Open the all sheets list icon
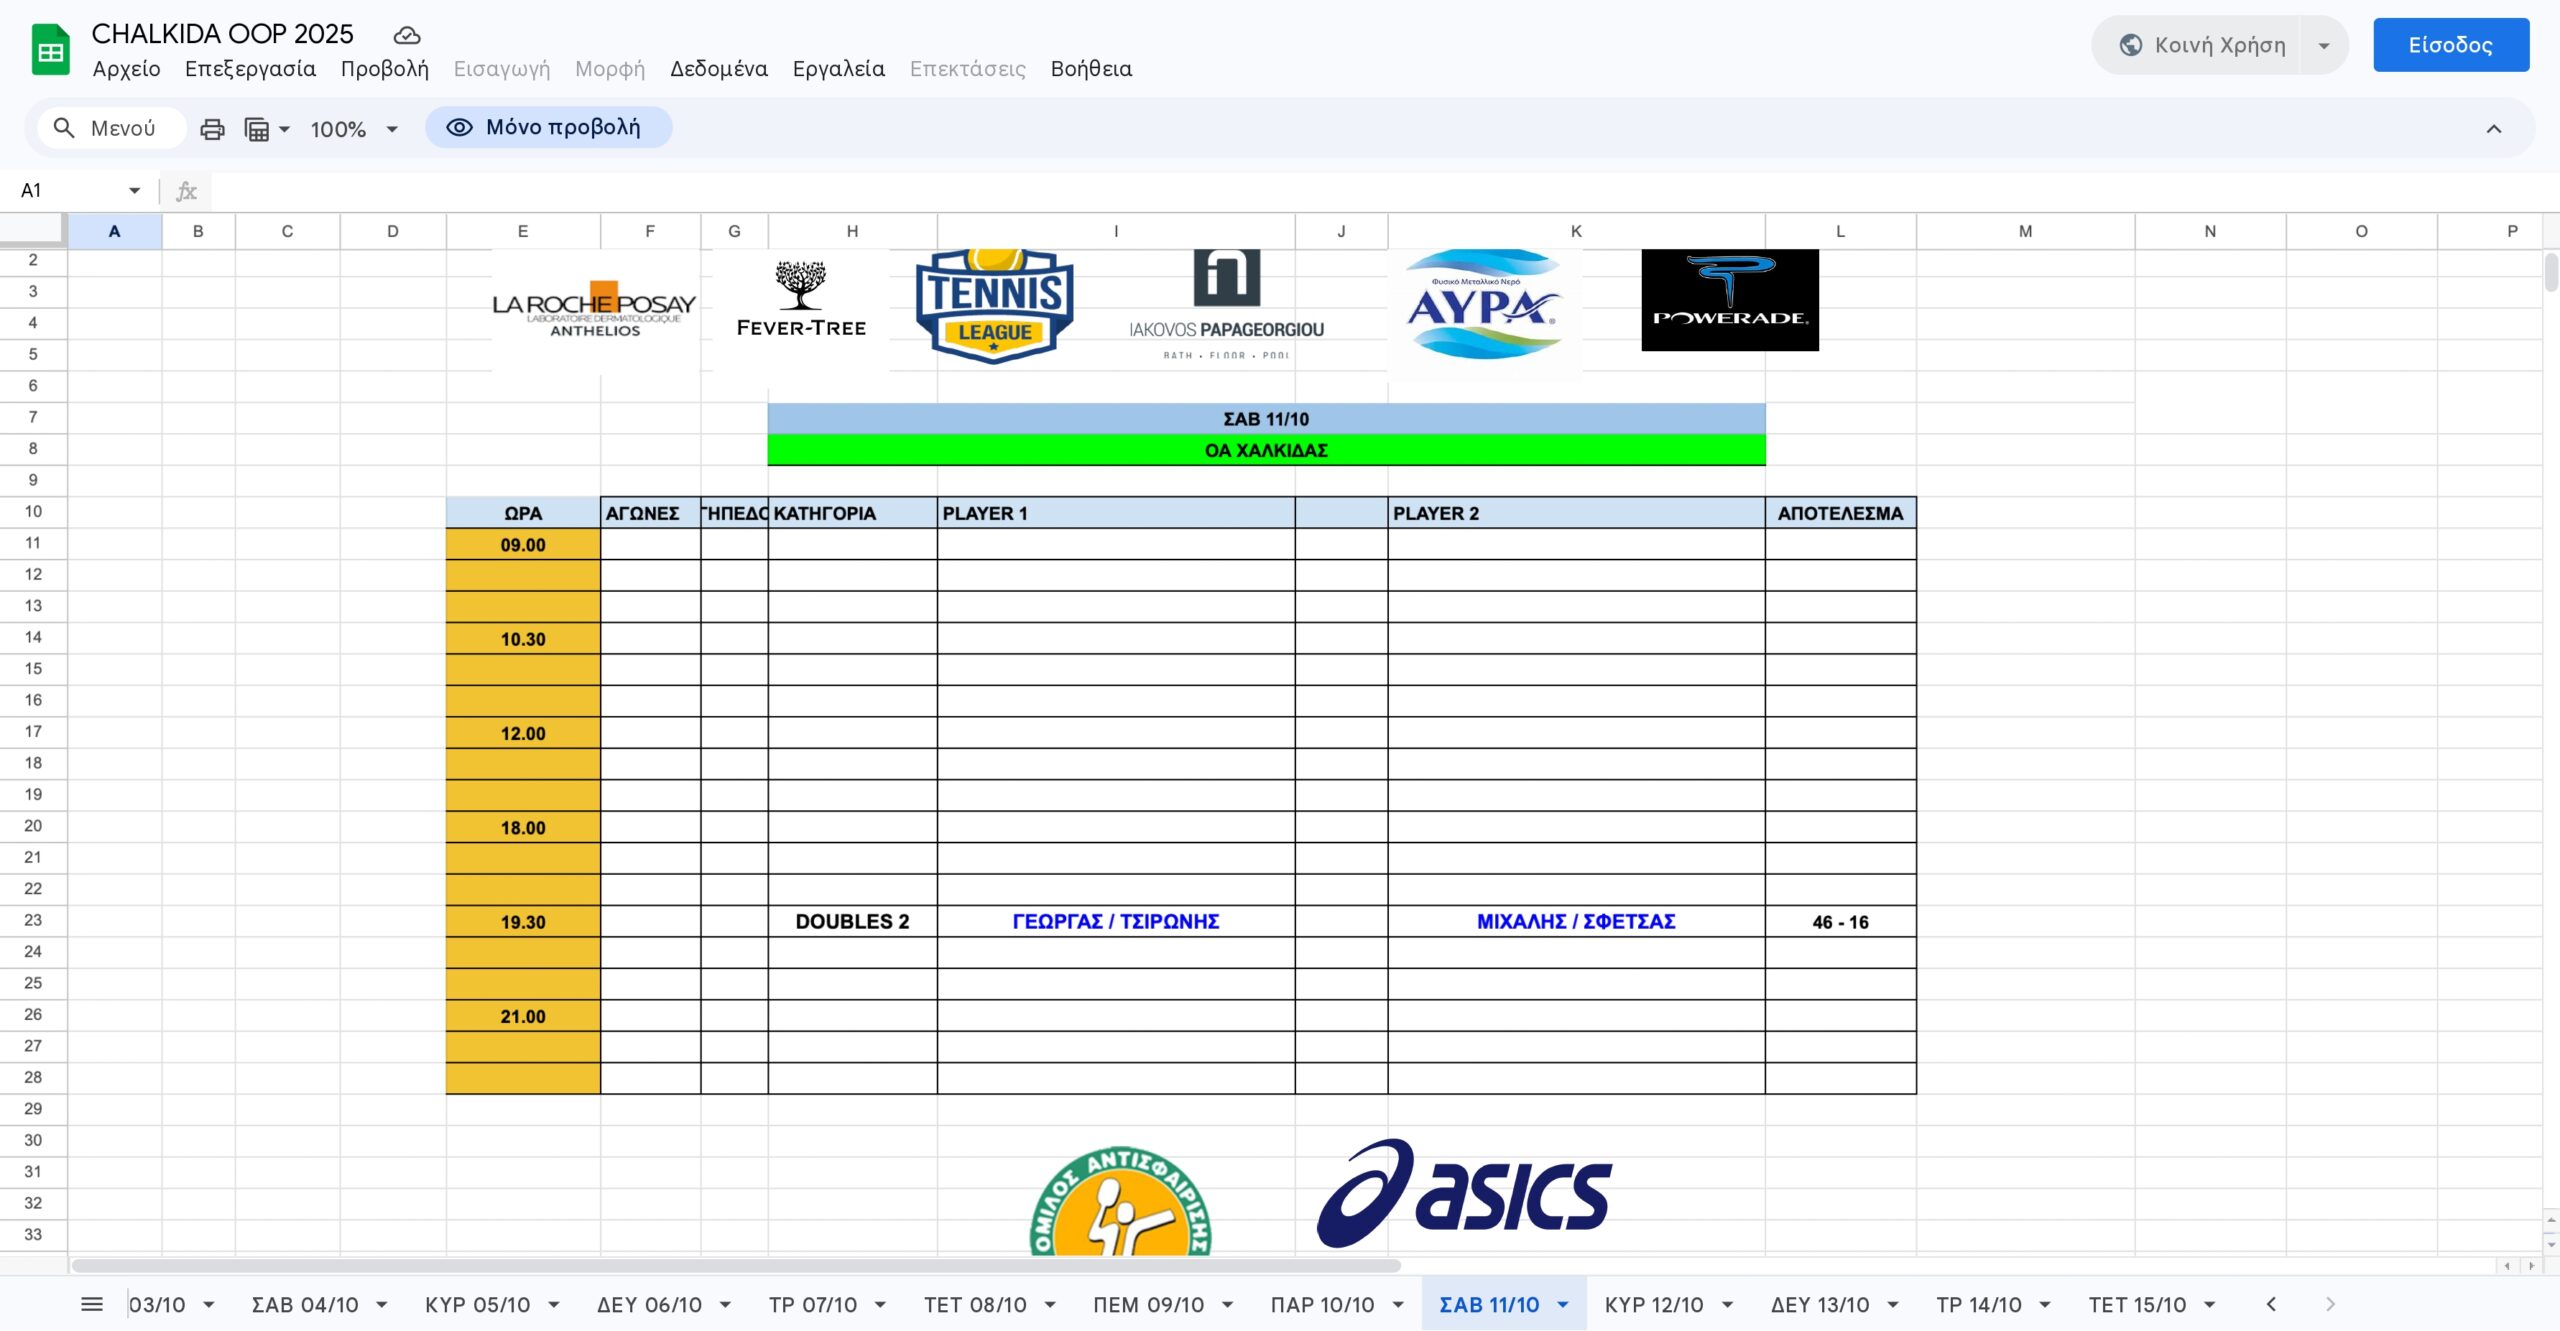2560x1331 pixels. coord(92,1304)
